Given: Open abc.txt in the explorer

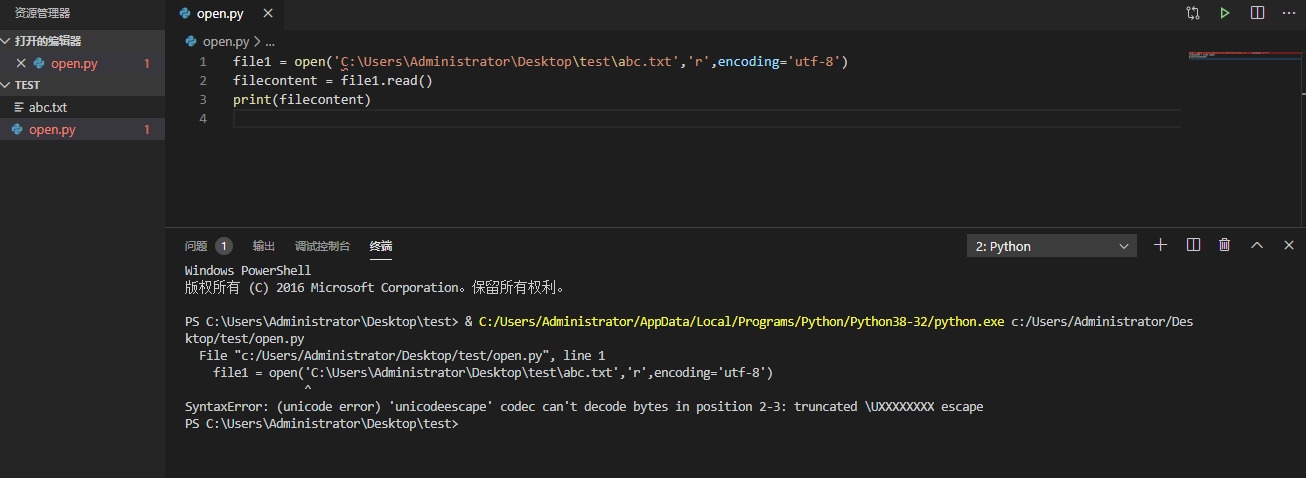Looking at the screenshot, I should (x=48, y=107).
